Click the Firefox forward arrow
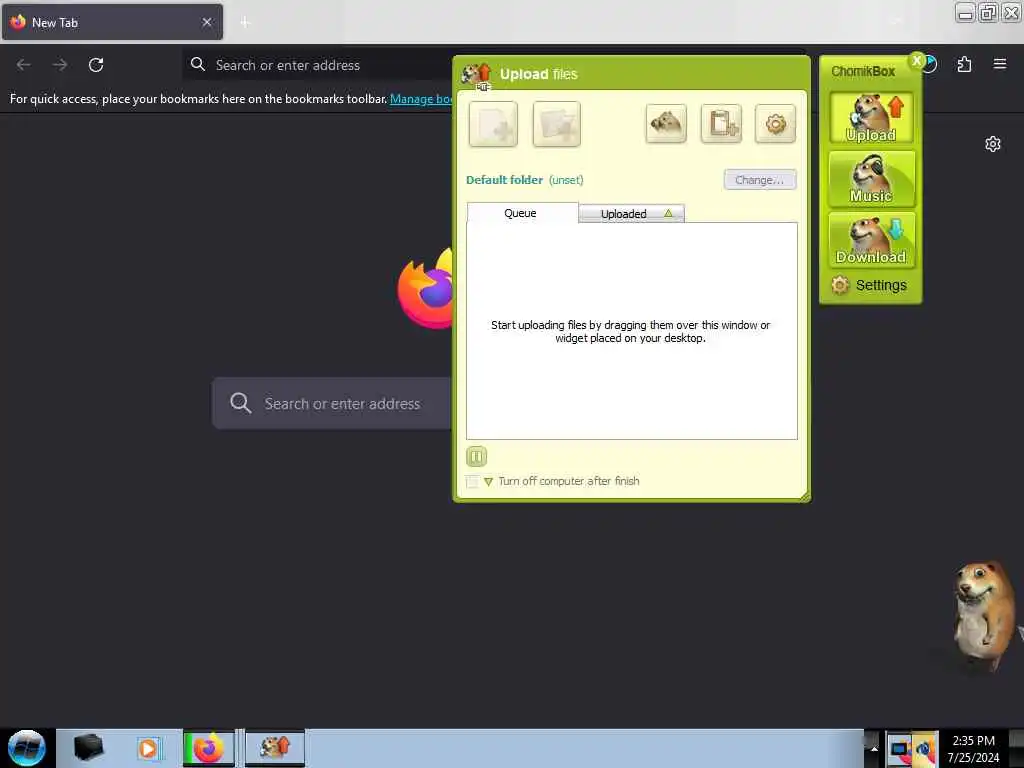Image resolution: width=1024 pixels, height=768 pixels. click(x=59, y=65)
